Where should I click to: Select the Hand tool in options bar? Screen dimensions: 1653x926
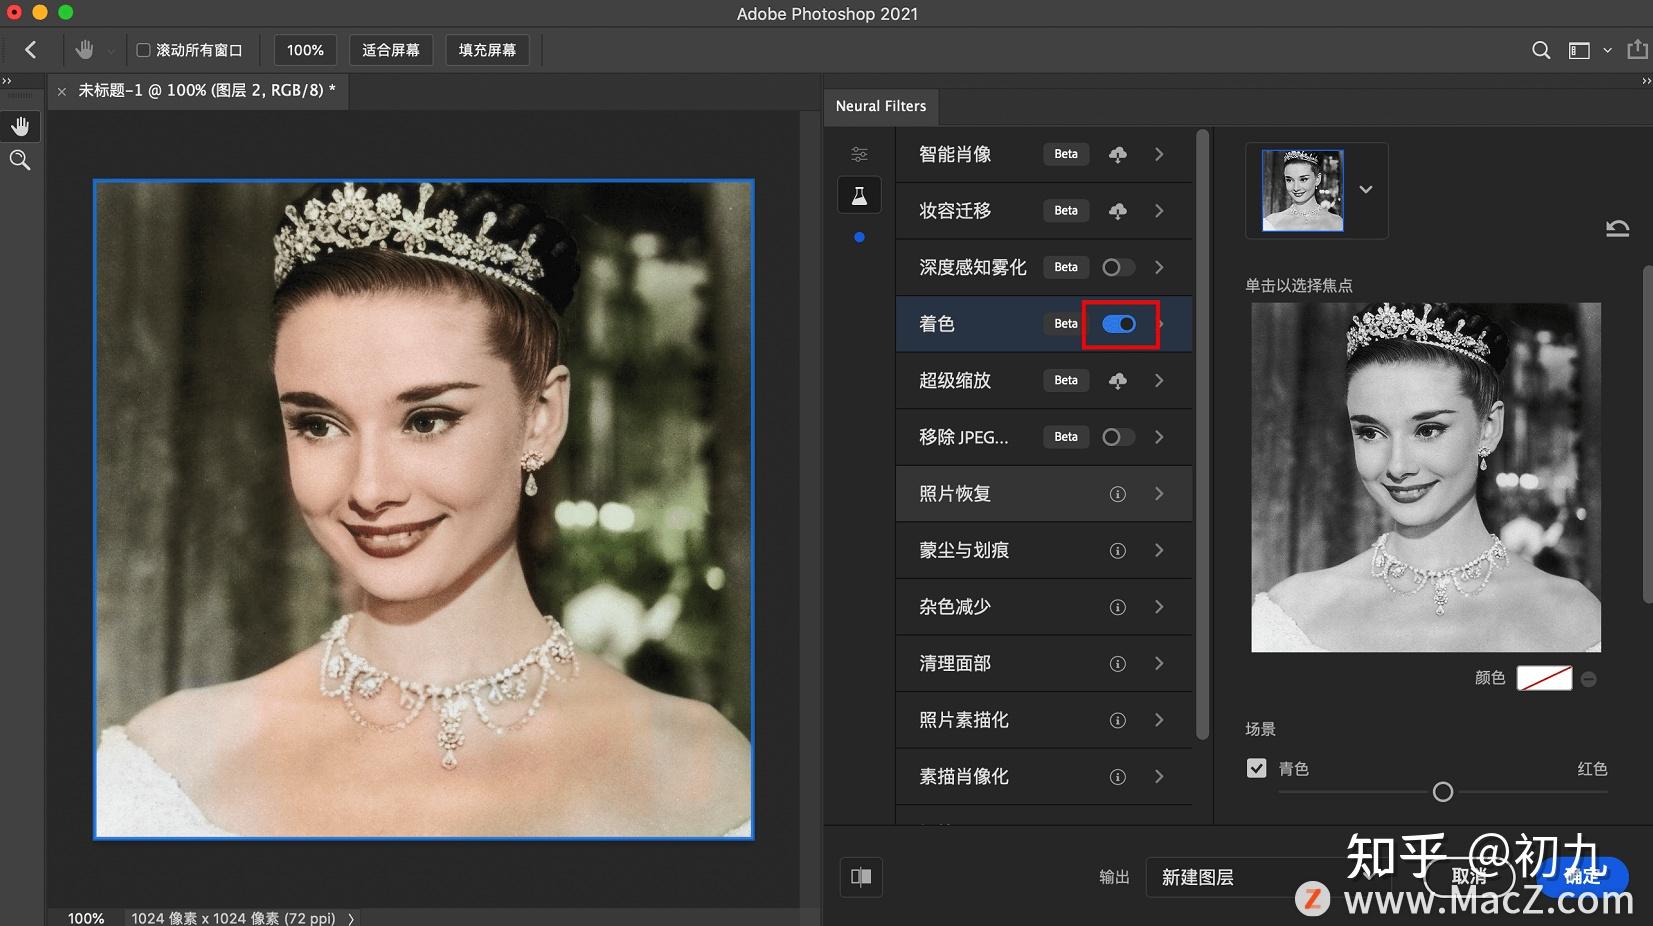pyautogui.click(x=85, y=50)
